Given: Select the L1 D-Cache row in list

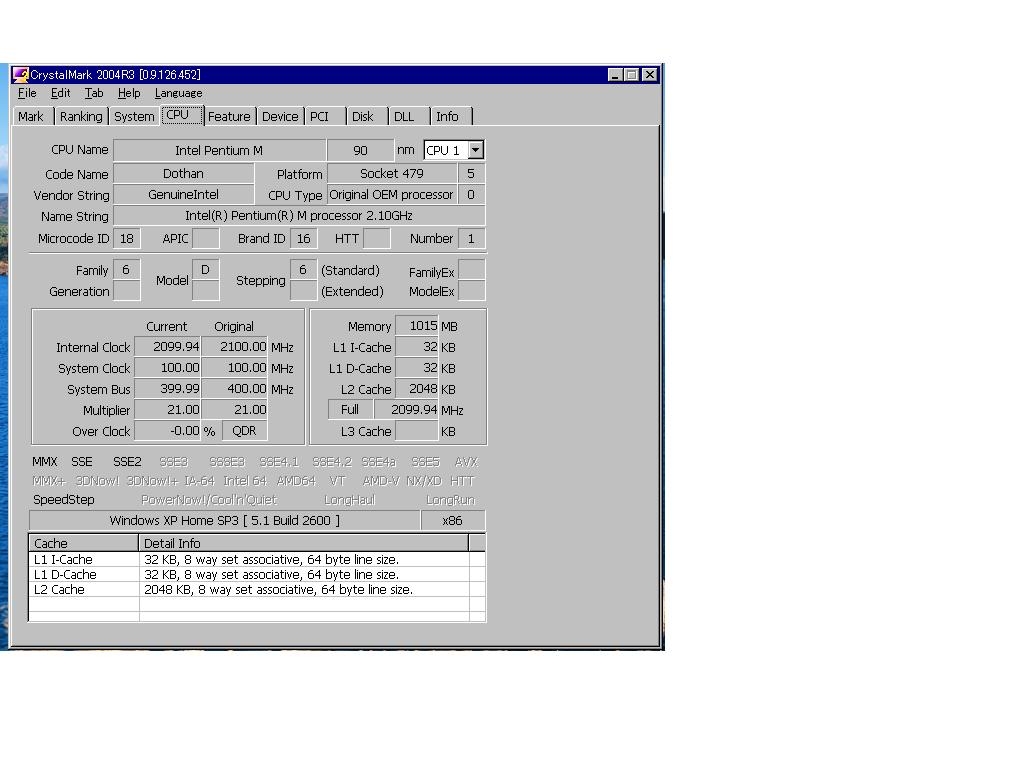Looking at the screenshot, I should pyautogui.click(x=257, y=575).
